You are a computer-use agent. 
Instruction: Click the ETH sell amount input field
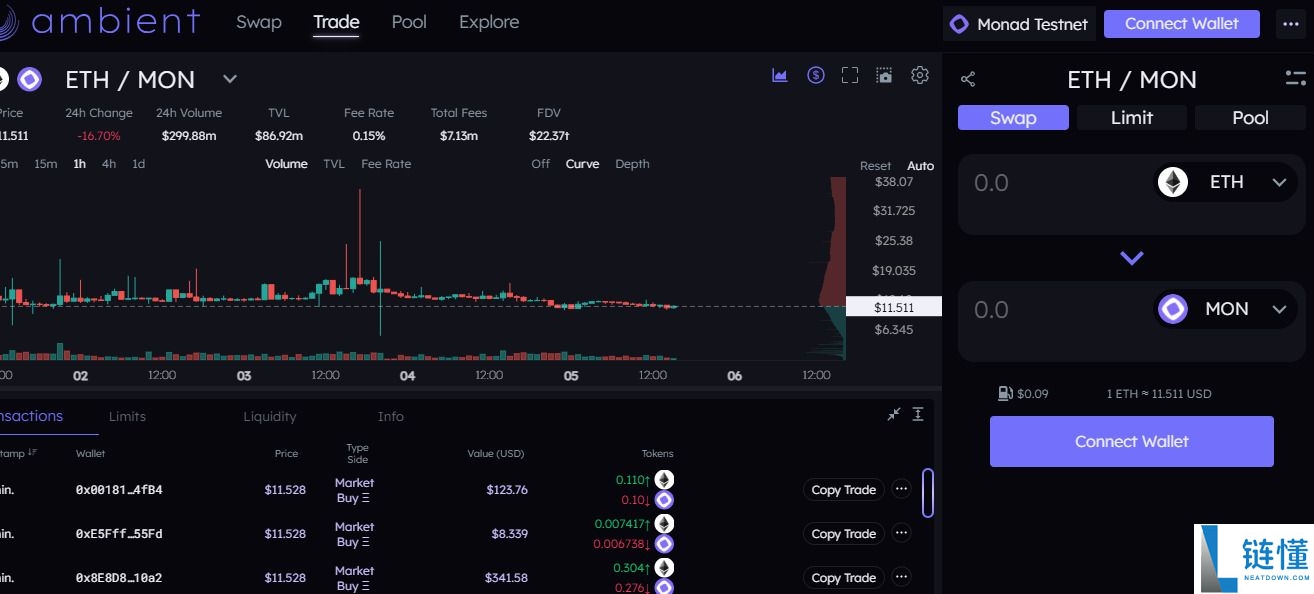[1055, 183]
